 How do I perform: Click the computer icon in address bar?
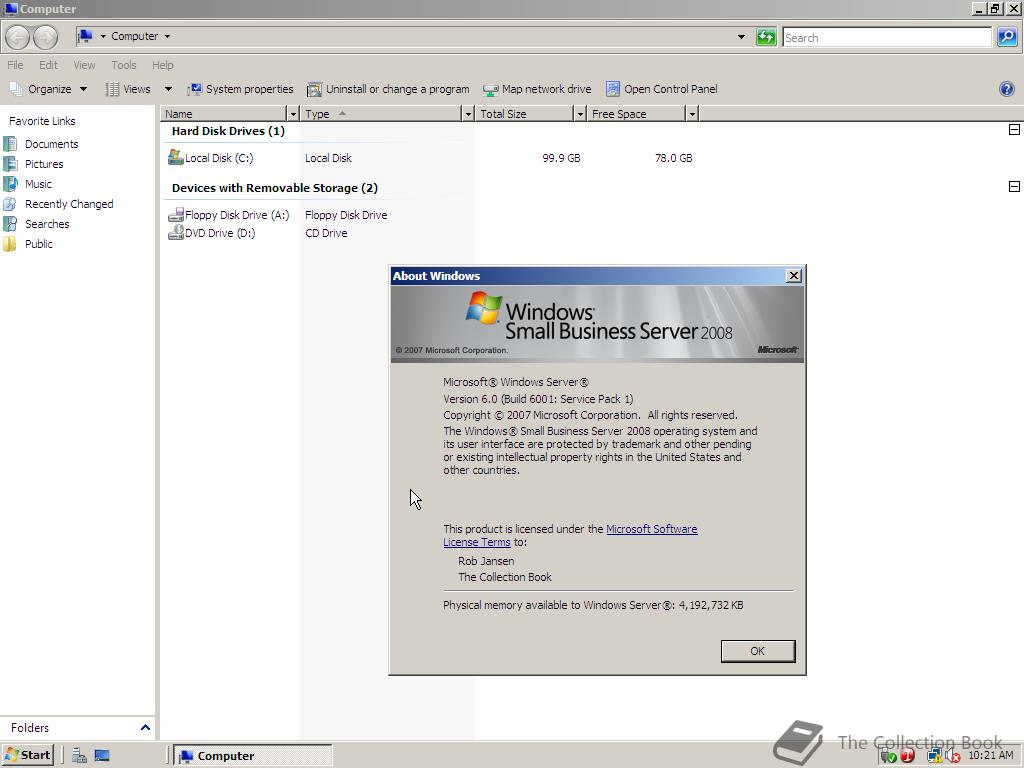[x=85, y=36]
